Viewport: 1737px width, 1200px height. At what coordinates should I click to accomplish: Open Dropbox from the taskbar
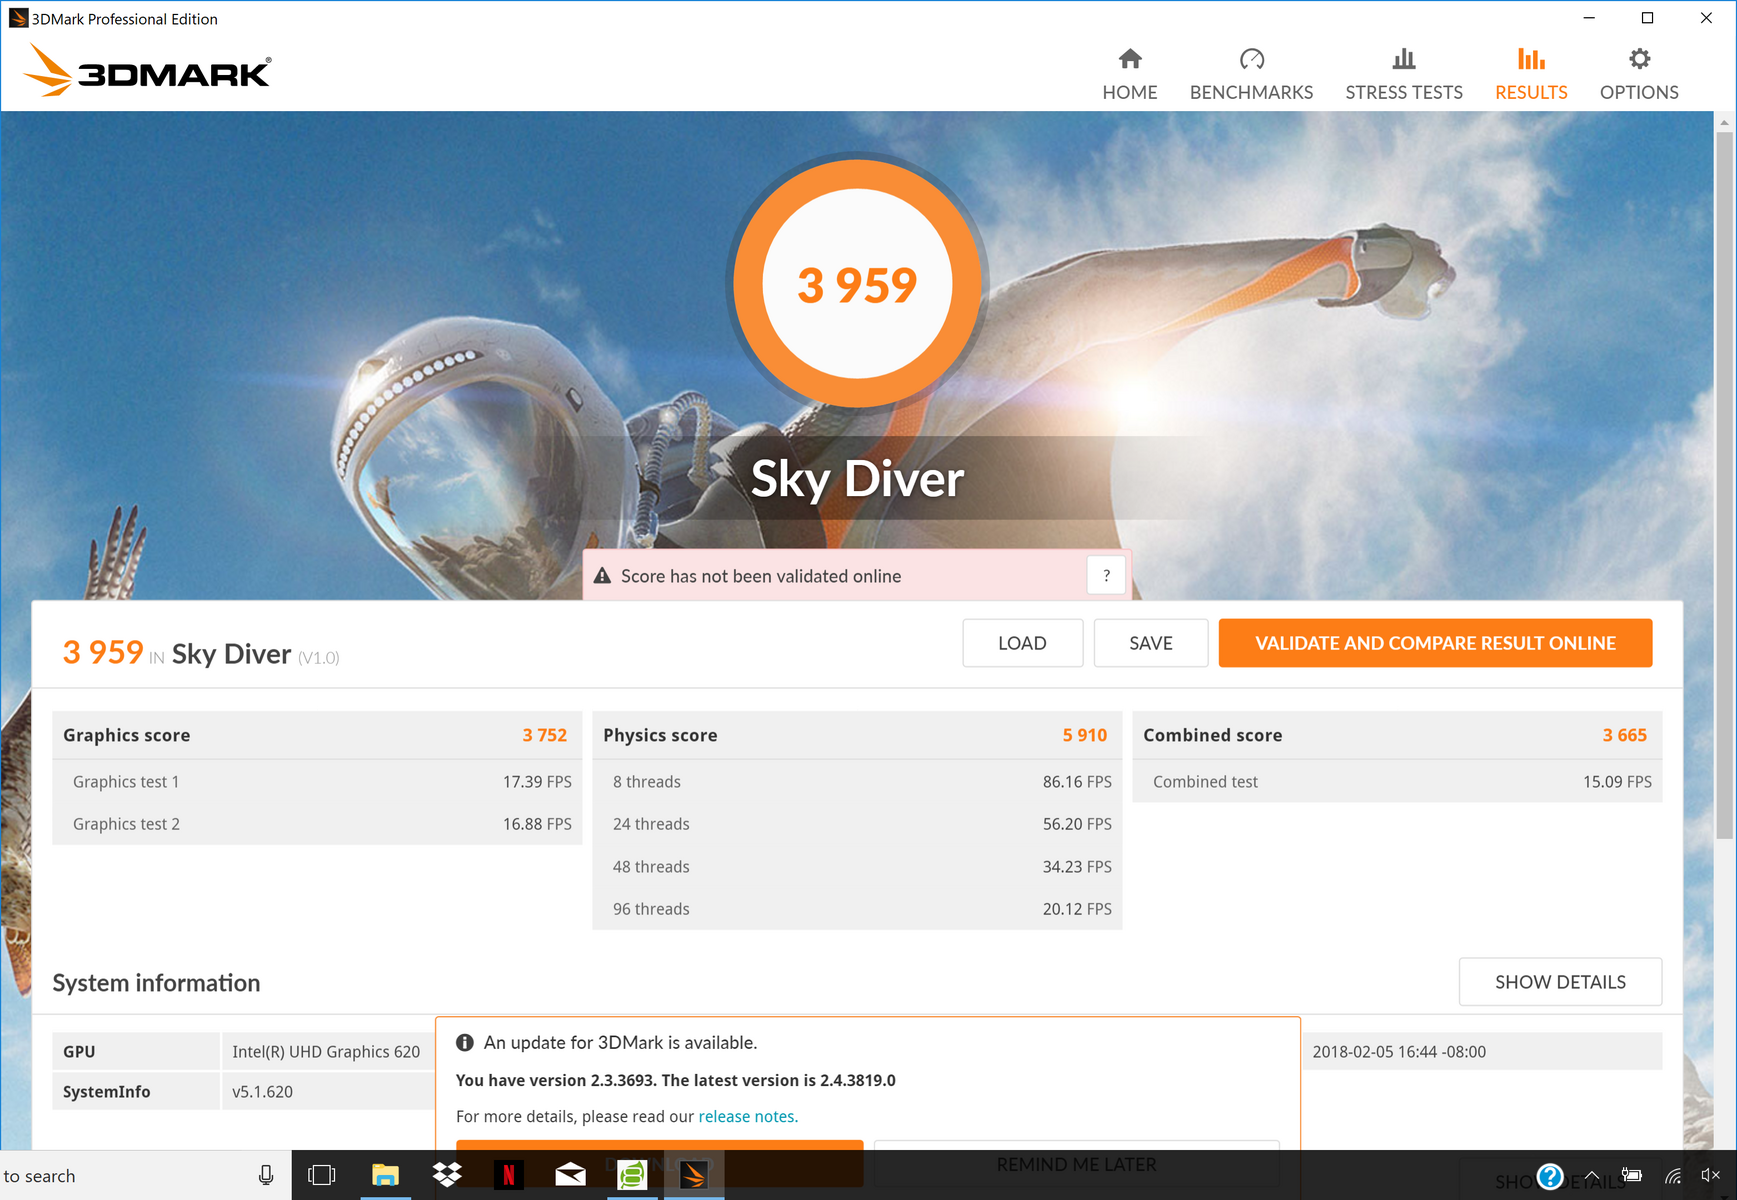coord(447,1175)
